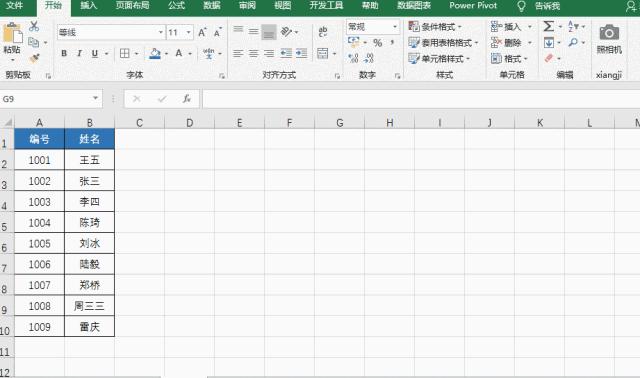Select top align icon
Image resolution: width=640 pixels, height=378 pixels.
pos(238,31)
